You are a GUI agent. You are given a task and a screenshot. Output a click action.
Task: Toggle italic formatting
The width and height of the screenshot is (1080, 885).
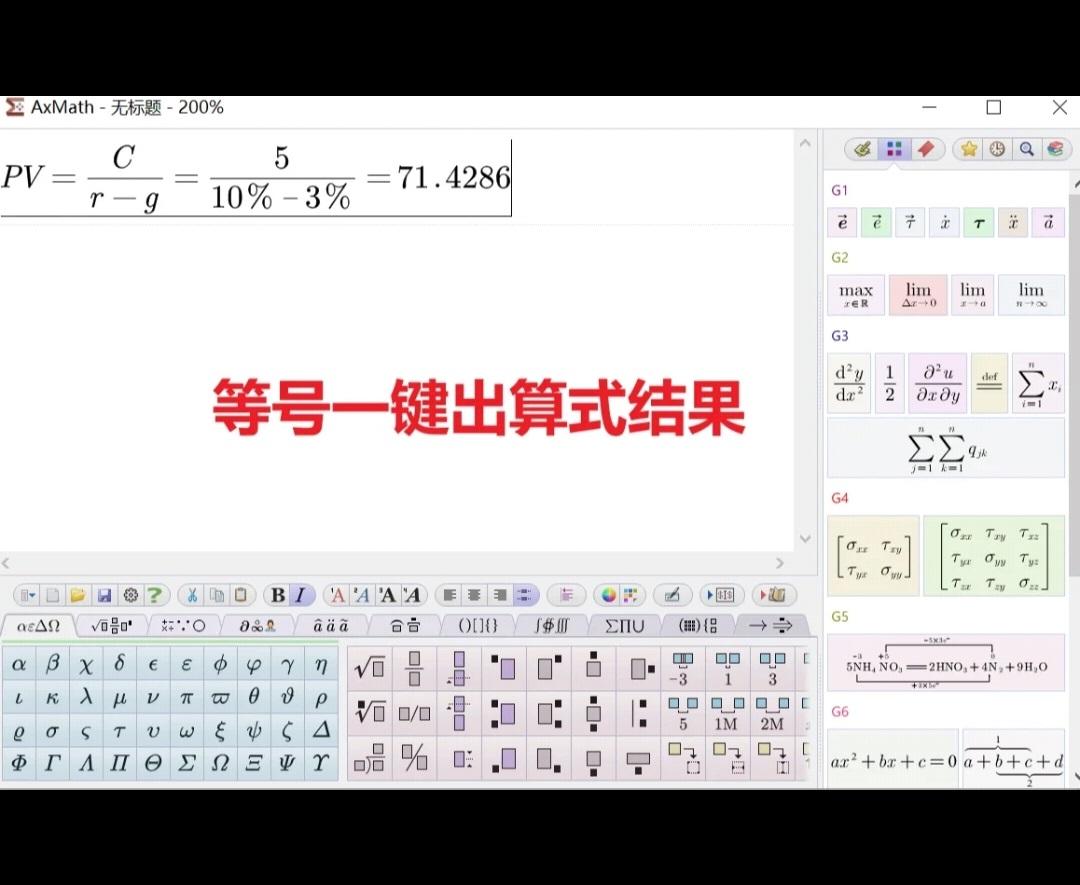(x=299, y=595)
